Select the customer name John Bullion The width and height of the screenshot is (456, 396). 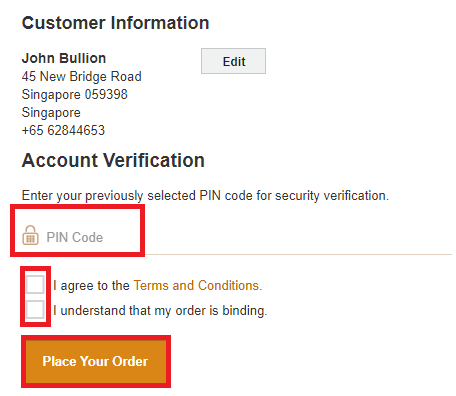pos(64,58)
